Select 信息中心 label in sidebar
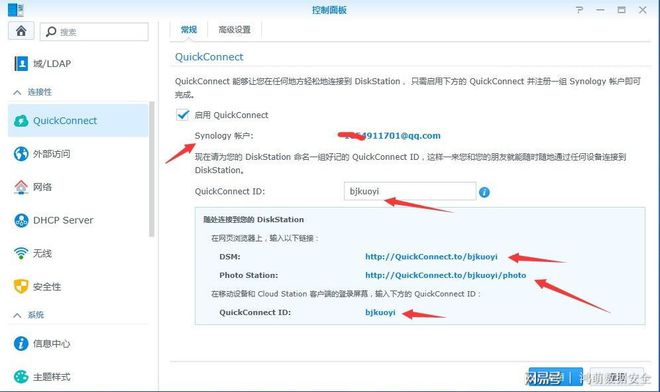The image size is (660, 392). [52, 344]
